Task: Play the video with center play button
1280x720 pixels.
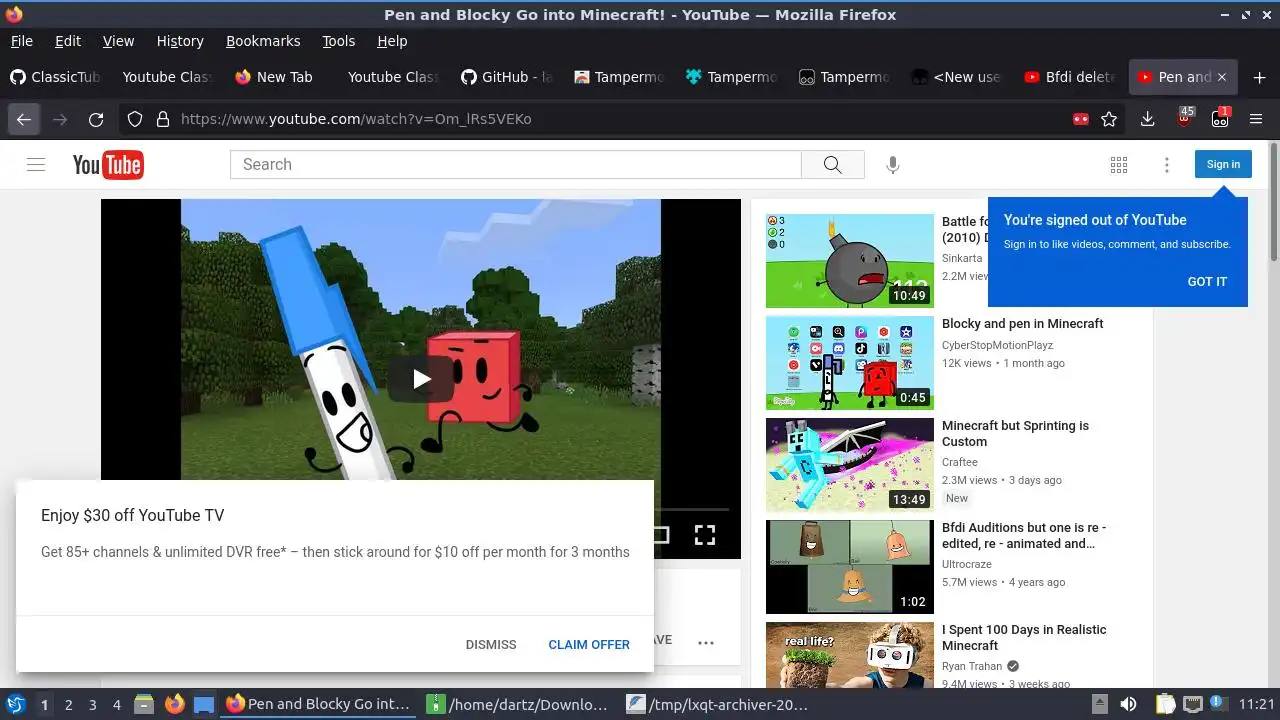Action: 421,379
